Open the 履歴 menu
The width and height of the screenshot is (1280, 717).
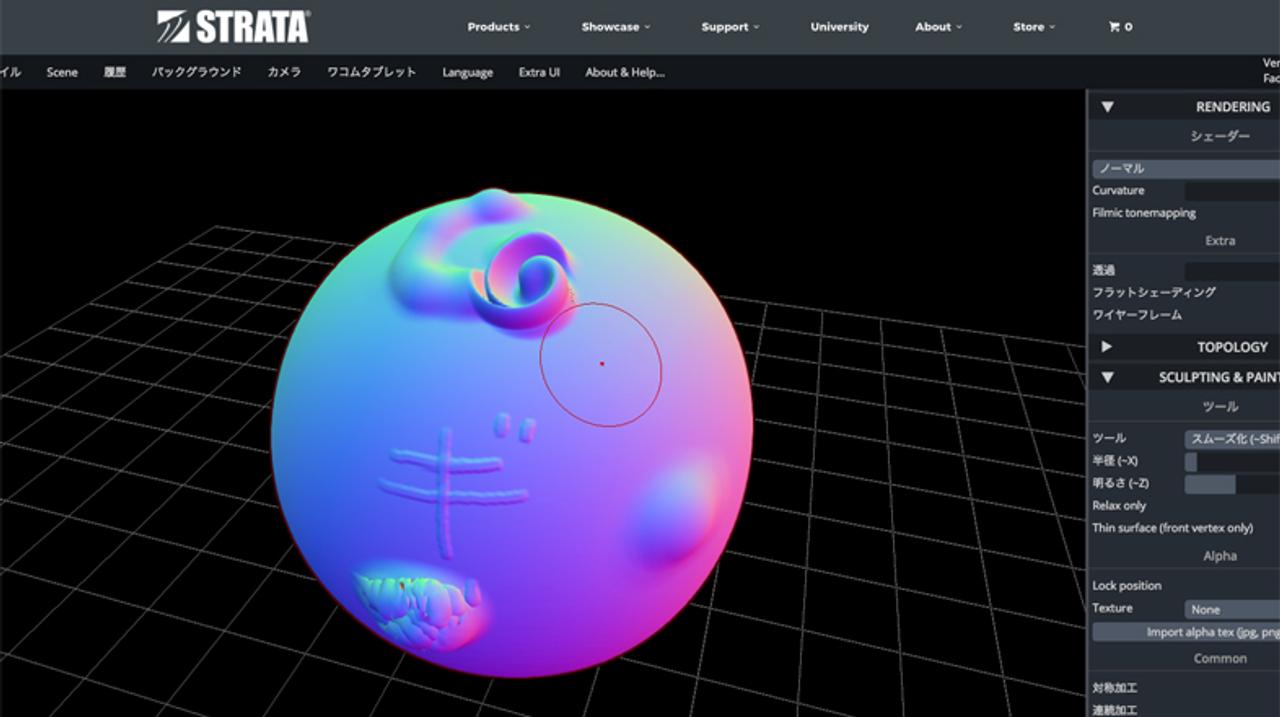[x=115, y=72]
